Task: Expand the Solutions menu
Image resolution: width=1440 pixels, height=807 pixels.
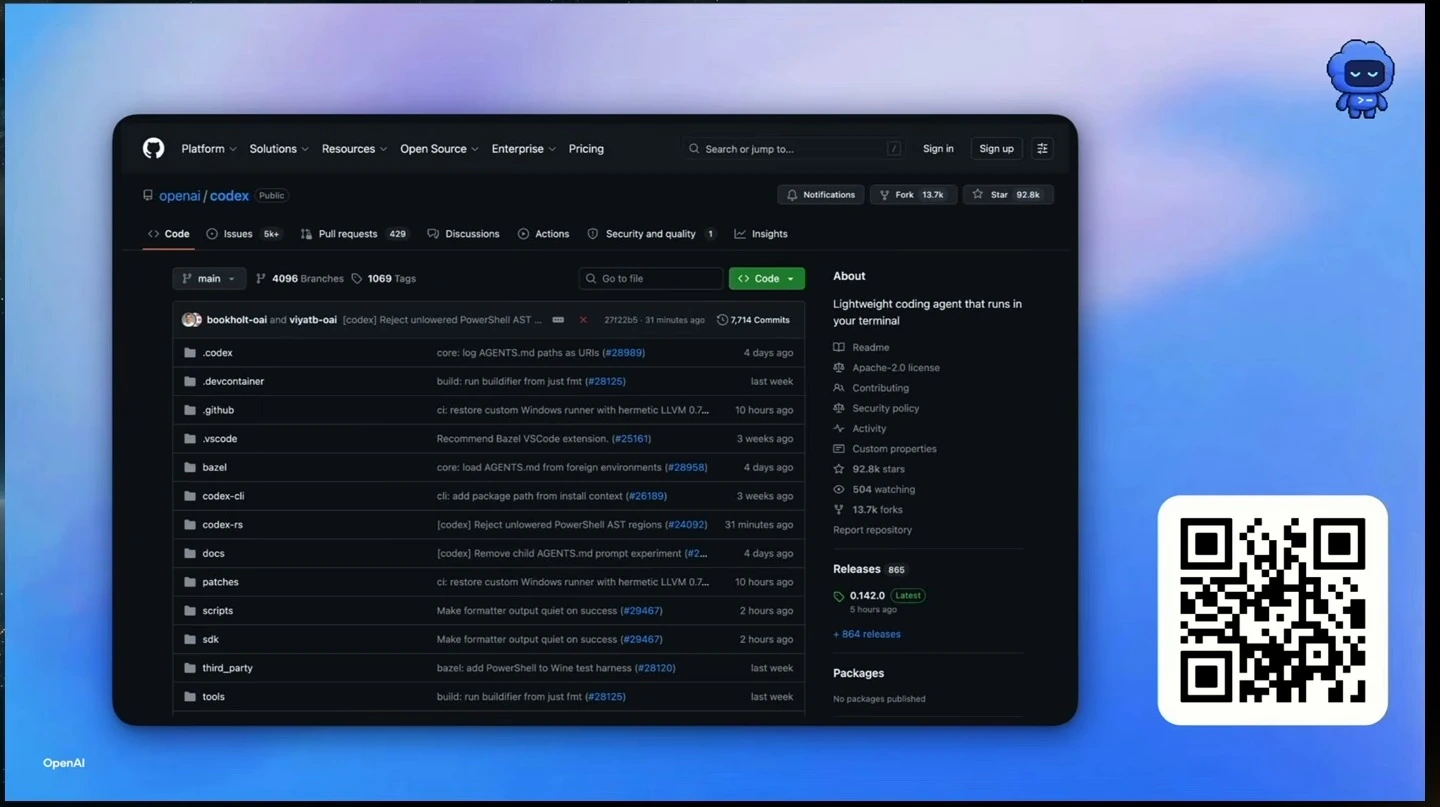Action: [279, 149]
